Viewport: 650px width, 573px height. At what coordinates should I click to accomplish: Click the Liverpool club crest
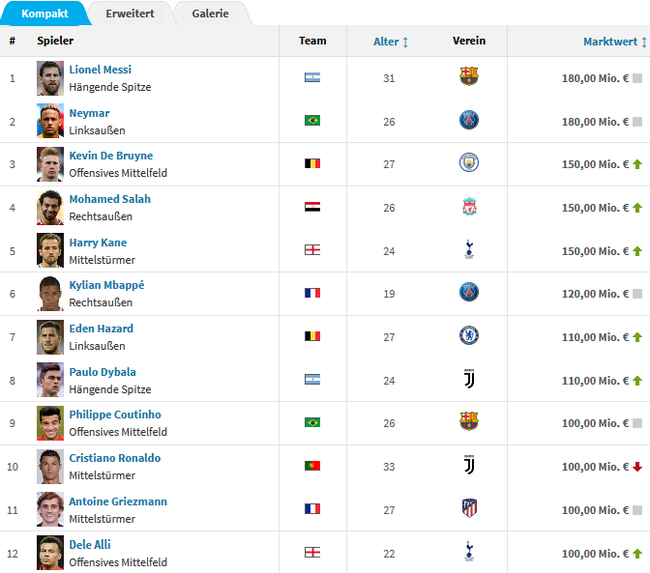coord(469,206)
